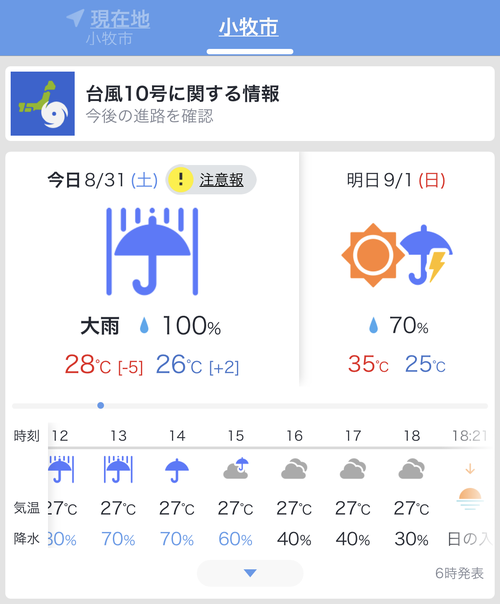Select the 小牧市 tab

249,28
